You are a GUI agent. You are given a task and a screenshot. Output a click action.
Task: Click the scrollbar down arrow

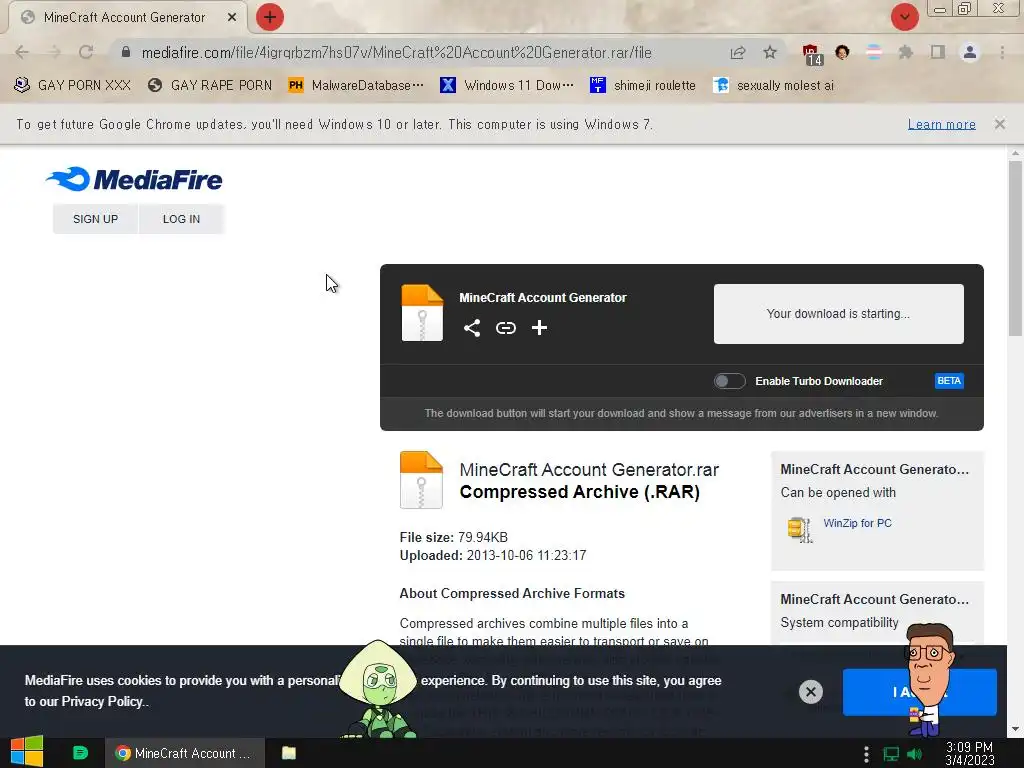click(x=1015, y=729)
